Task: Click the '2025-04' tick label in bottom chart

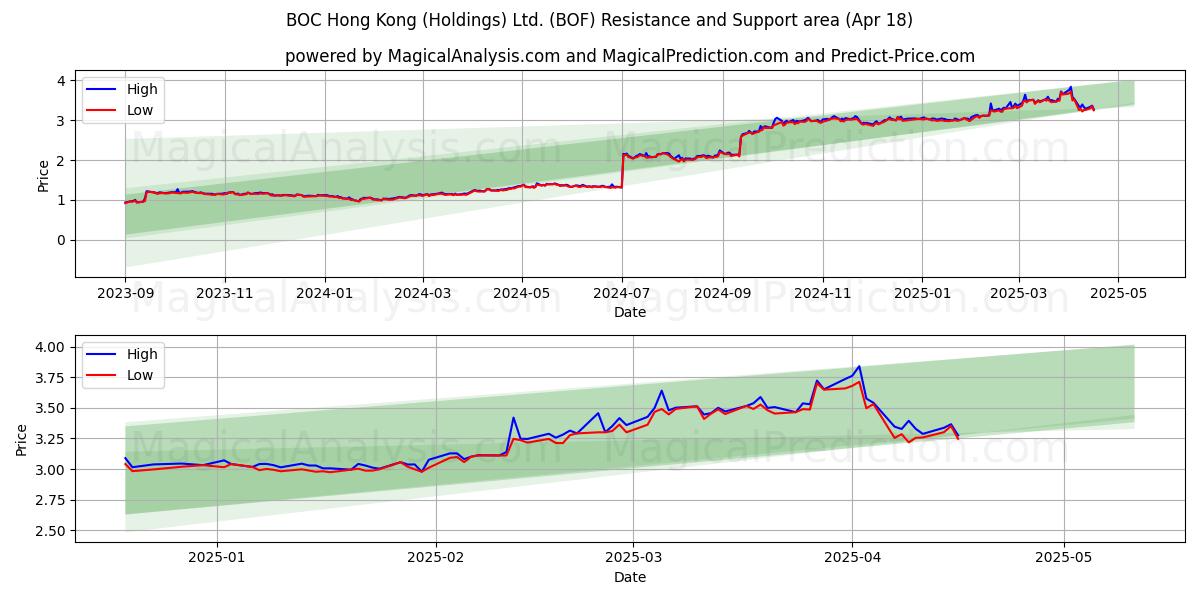Action: click(853, 559)
